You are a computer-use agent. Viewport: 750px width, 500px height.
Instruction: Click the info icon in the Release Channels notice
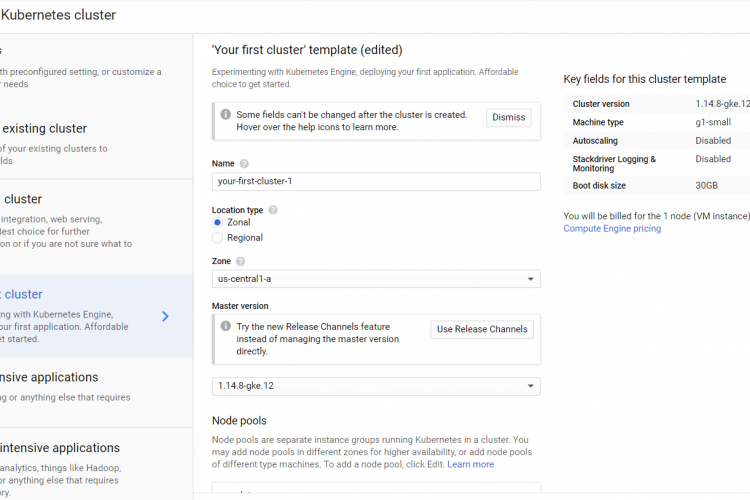coord(225,326)
